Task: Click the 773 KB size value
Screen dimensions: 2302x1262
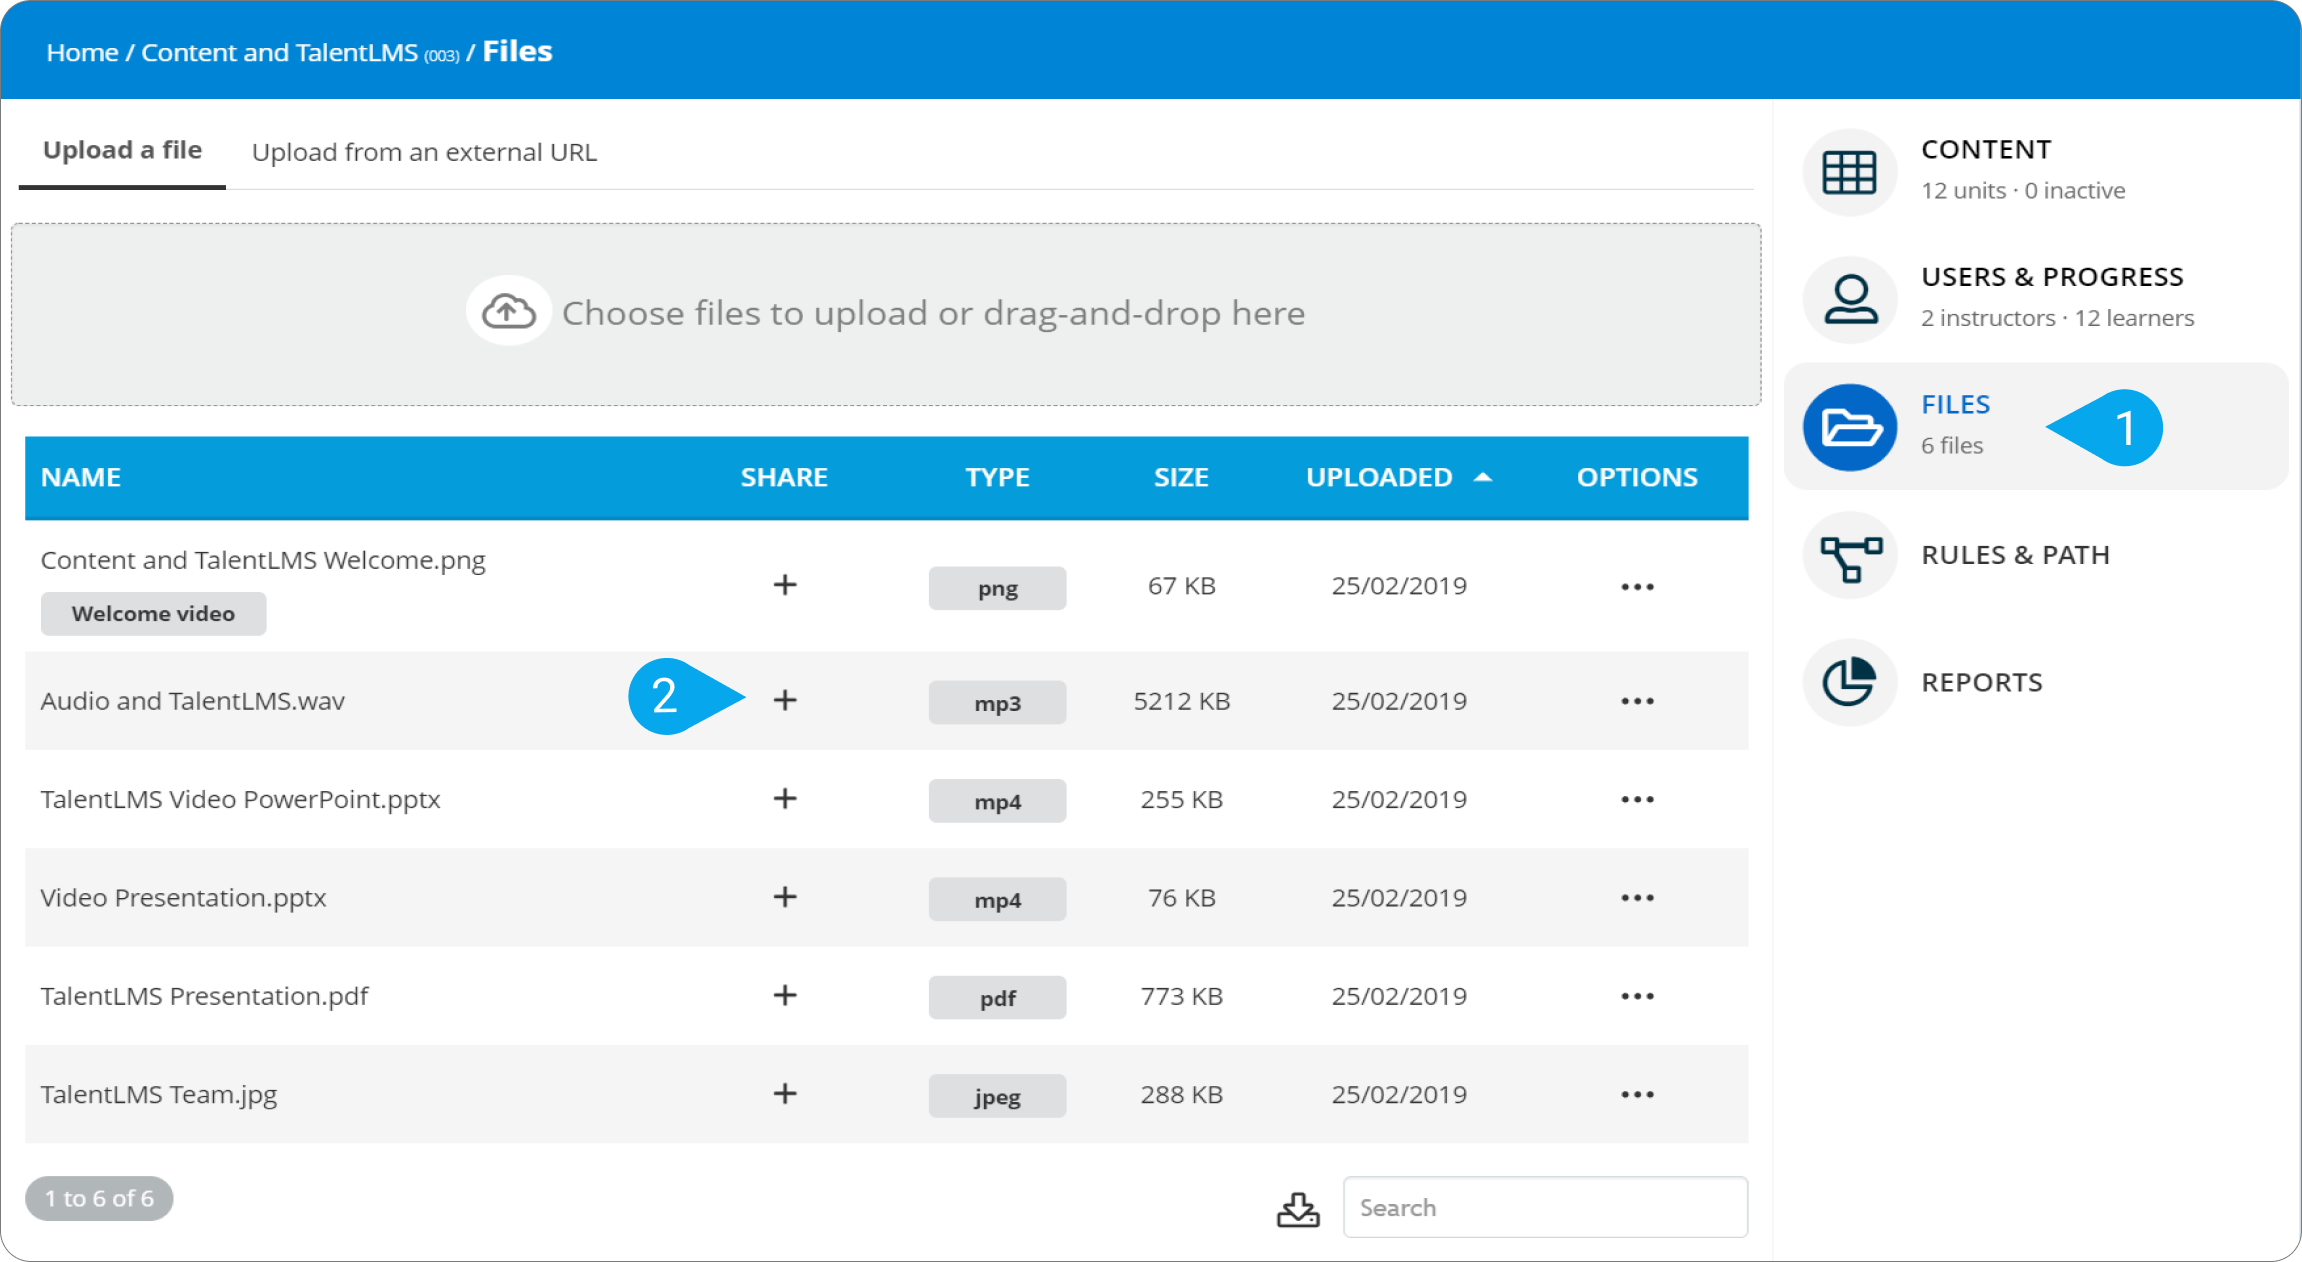Action: click(x=1181, y=997)
